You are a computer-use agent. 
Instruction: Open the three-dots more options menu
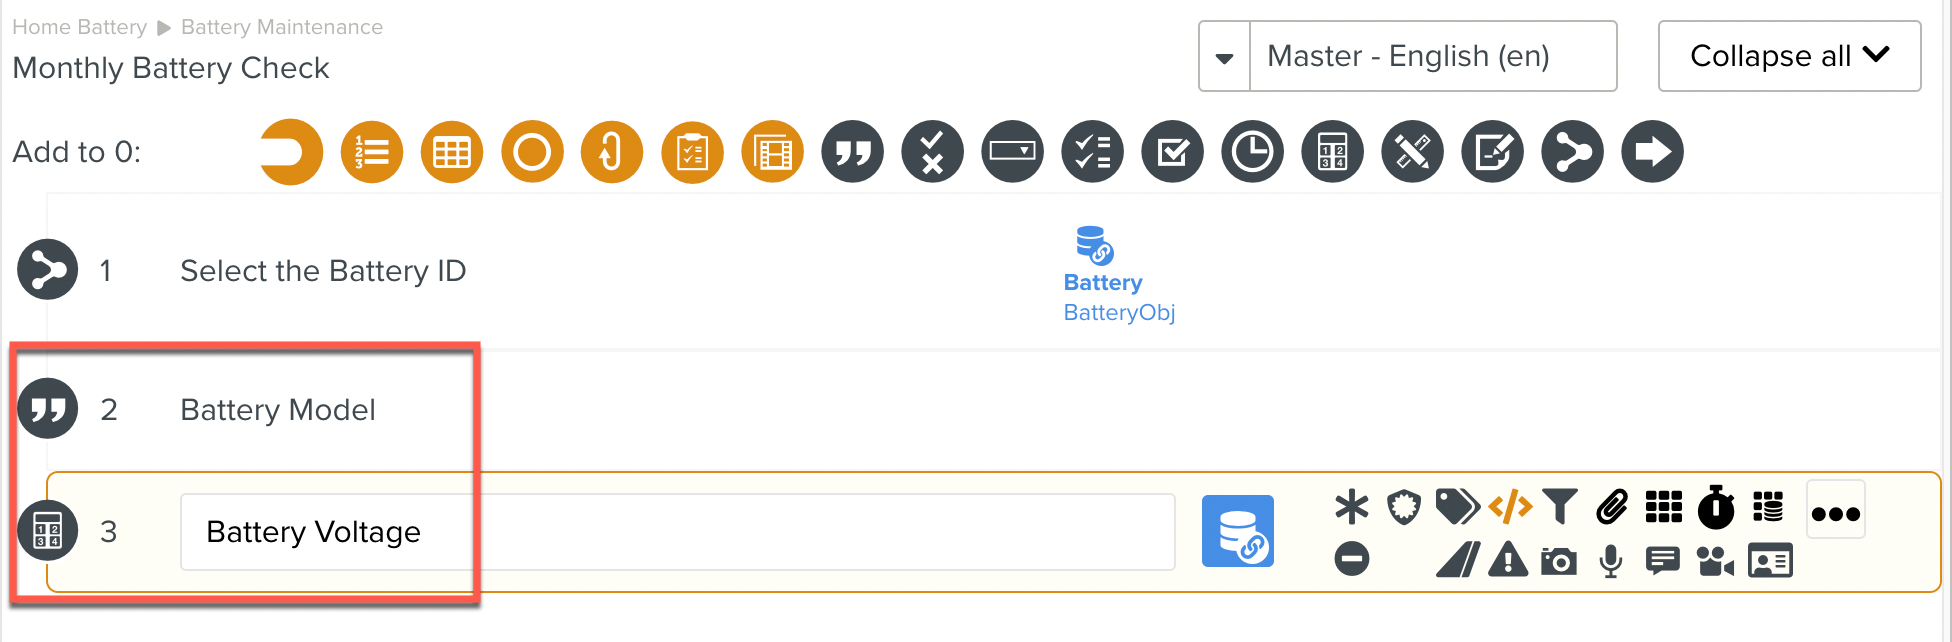(x=1835, y=513)
